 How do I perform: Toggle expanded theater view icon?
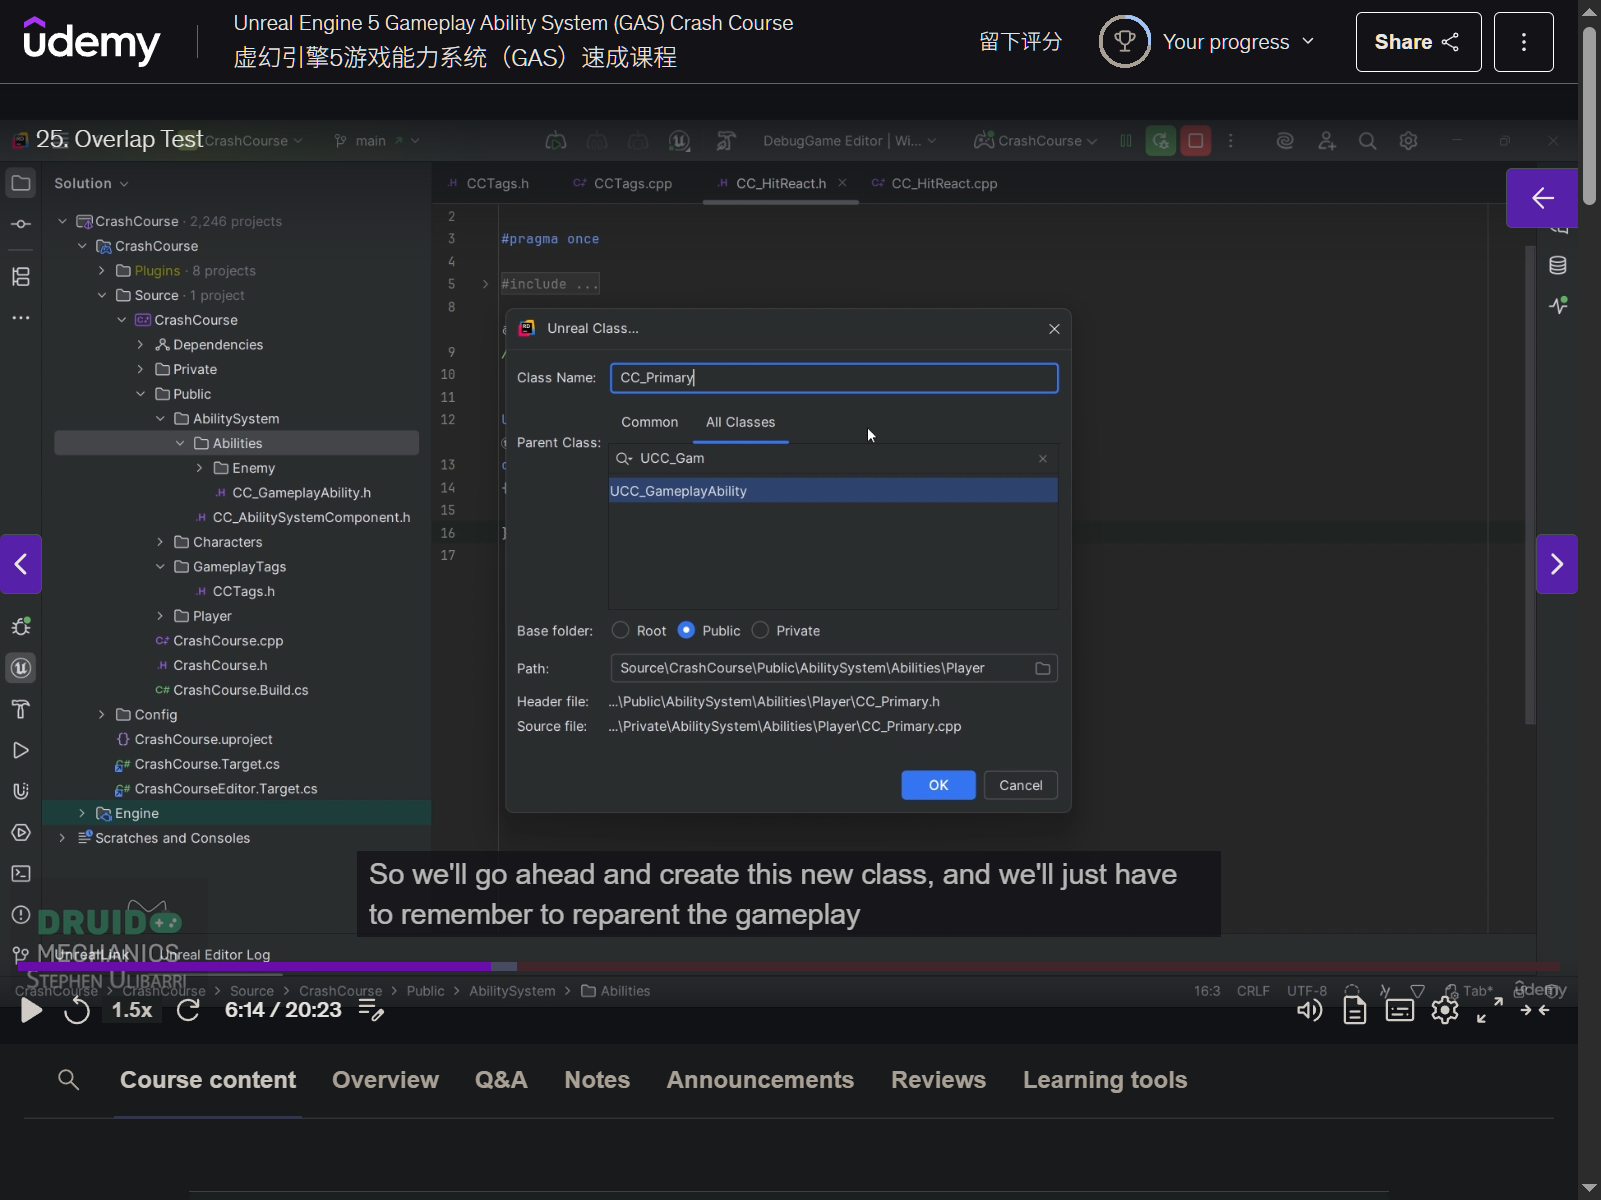click(1534, 1010)
